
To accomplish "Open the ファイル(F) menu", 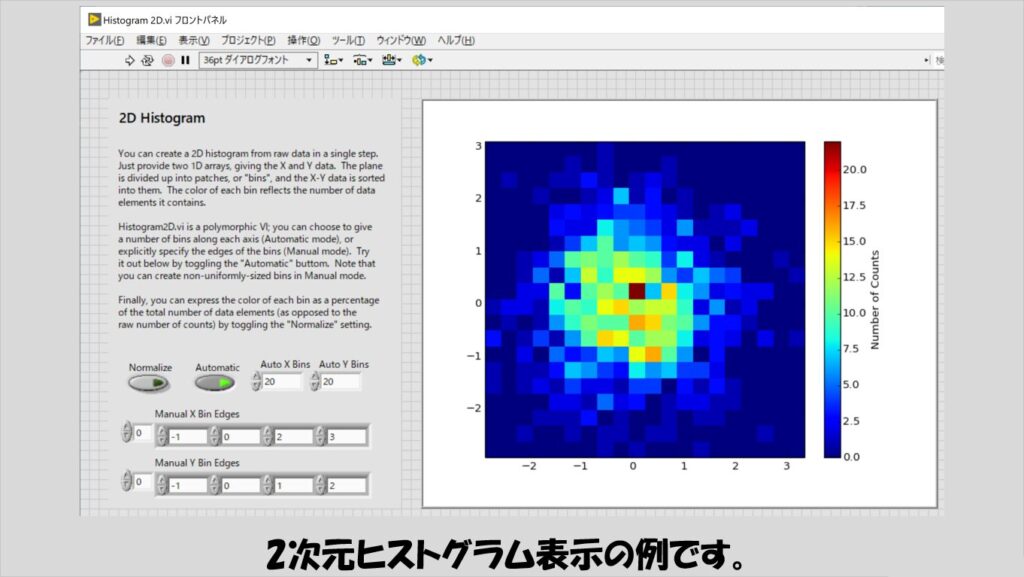I will coord(105,41).
